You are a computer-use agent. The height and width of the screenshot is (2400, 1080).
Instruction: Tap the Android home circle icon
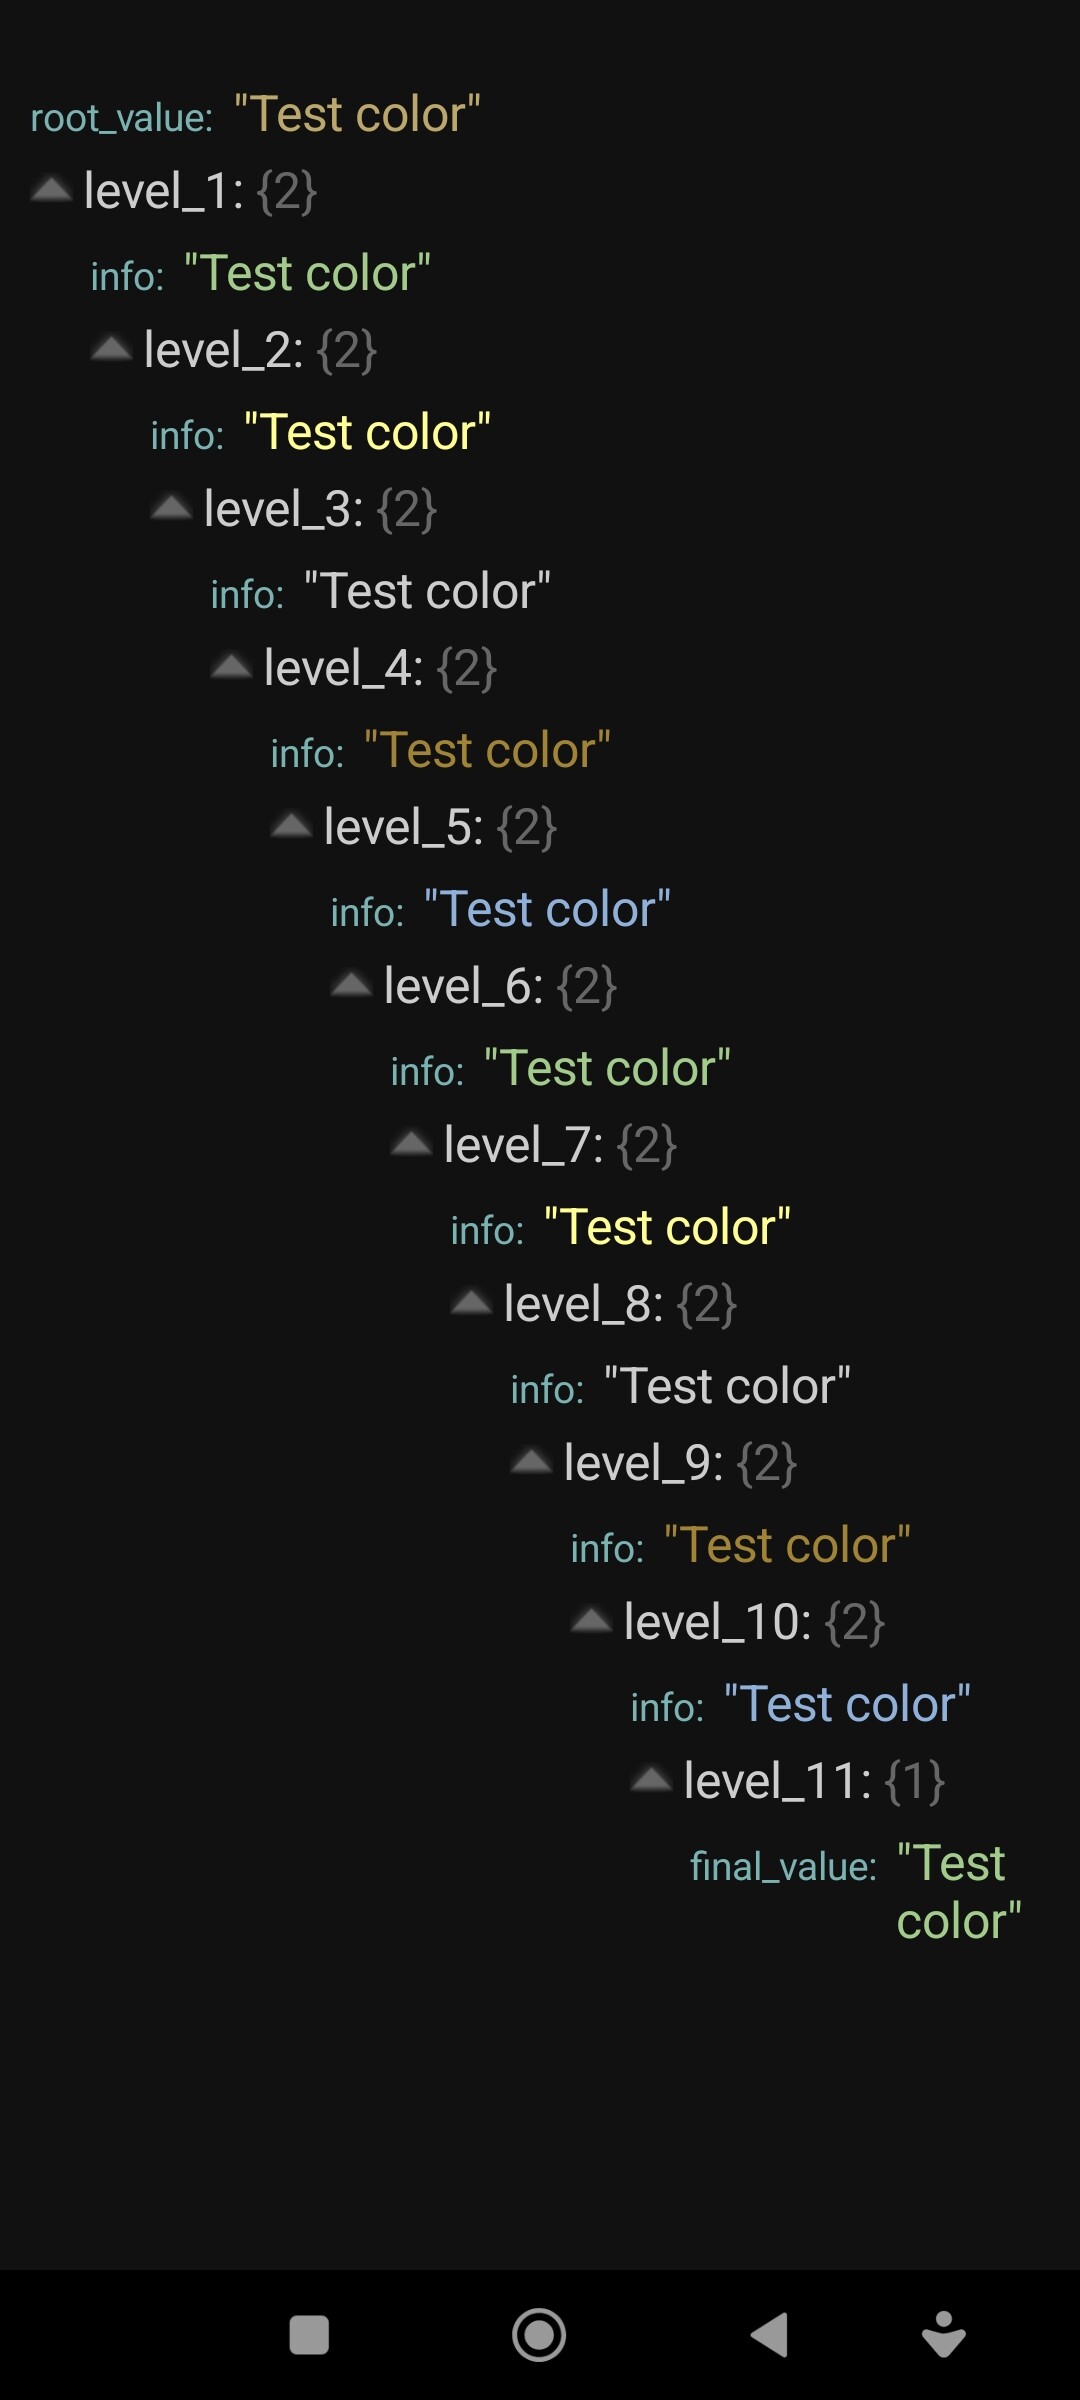coord(539,2335)
